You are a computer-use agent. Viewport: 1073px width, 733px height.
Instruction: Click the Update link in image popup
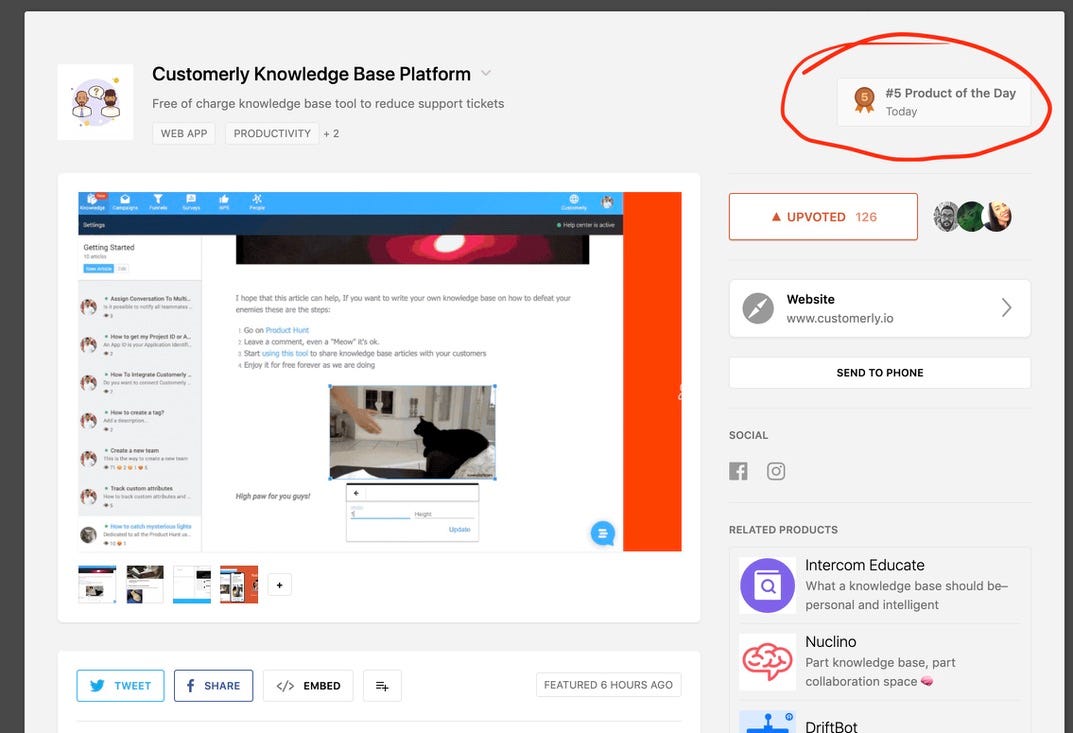point(459,530)
